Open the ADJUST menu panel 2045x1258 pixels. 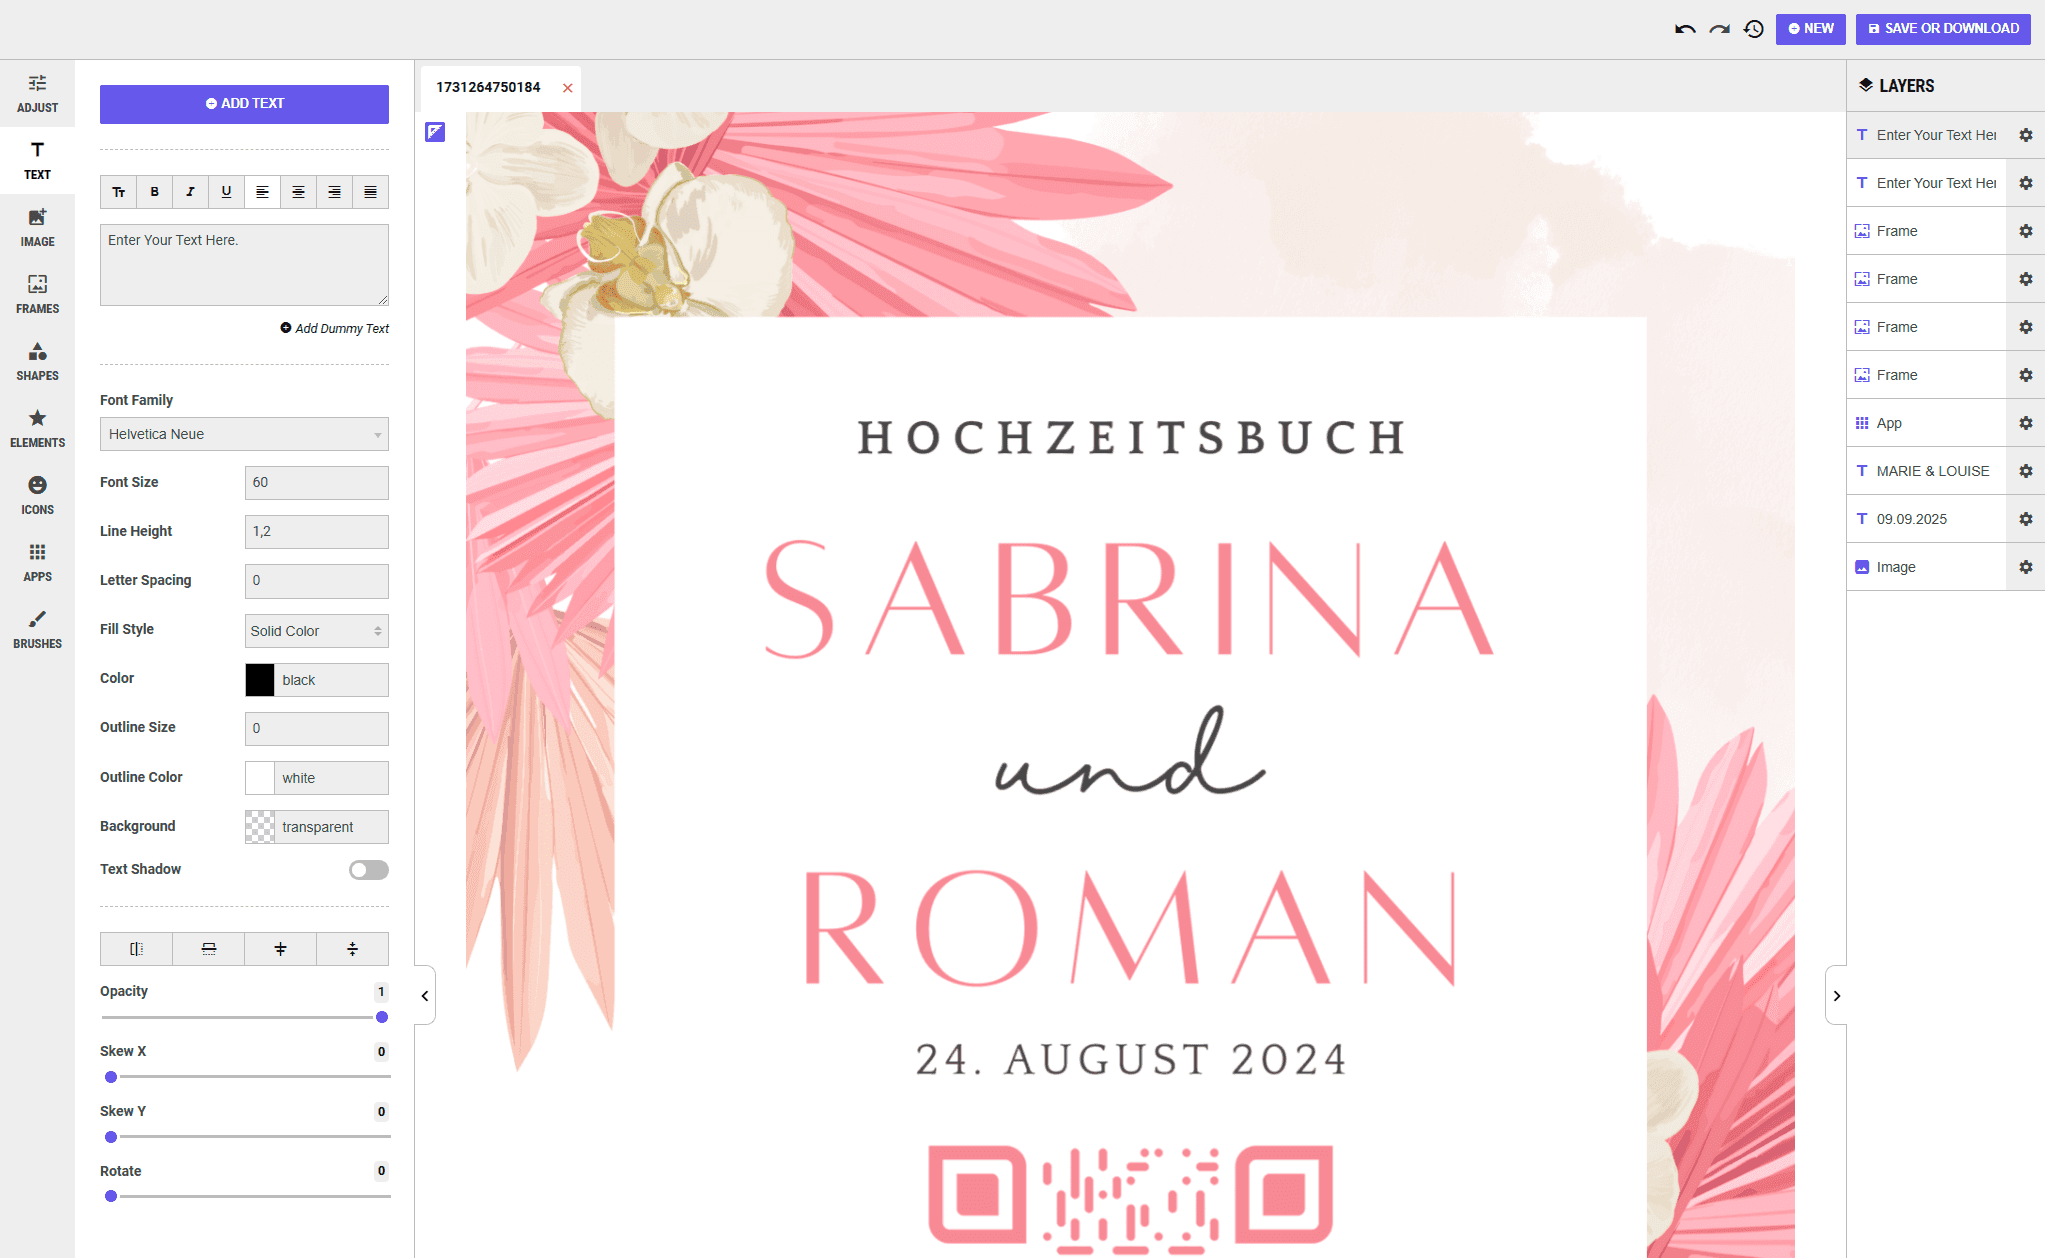tap(37, 93)
